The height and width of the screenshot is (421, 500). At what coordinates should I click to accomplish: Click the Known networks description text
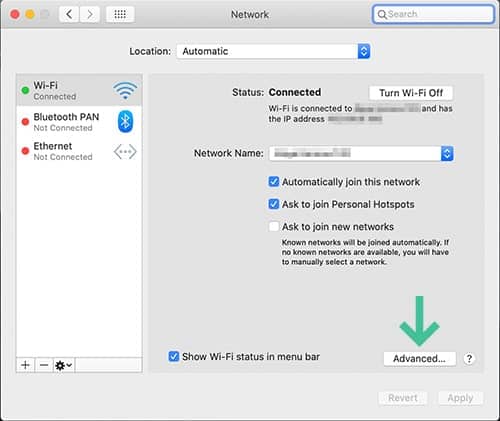point(365,252)
